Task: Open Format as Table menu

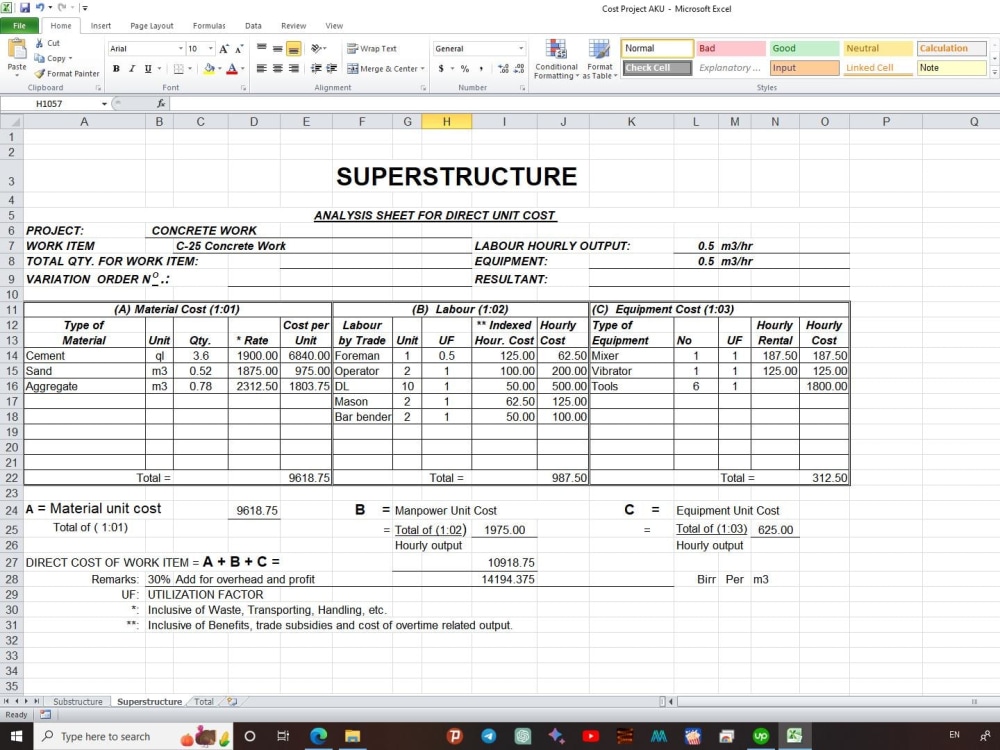Action: pyautogui.click(x=599, y=59)
